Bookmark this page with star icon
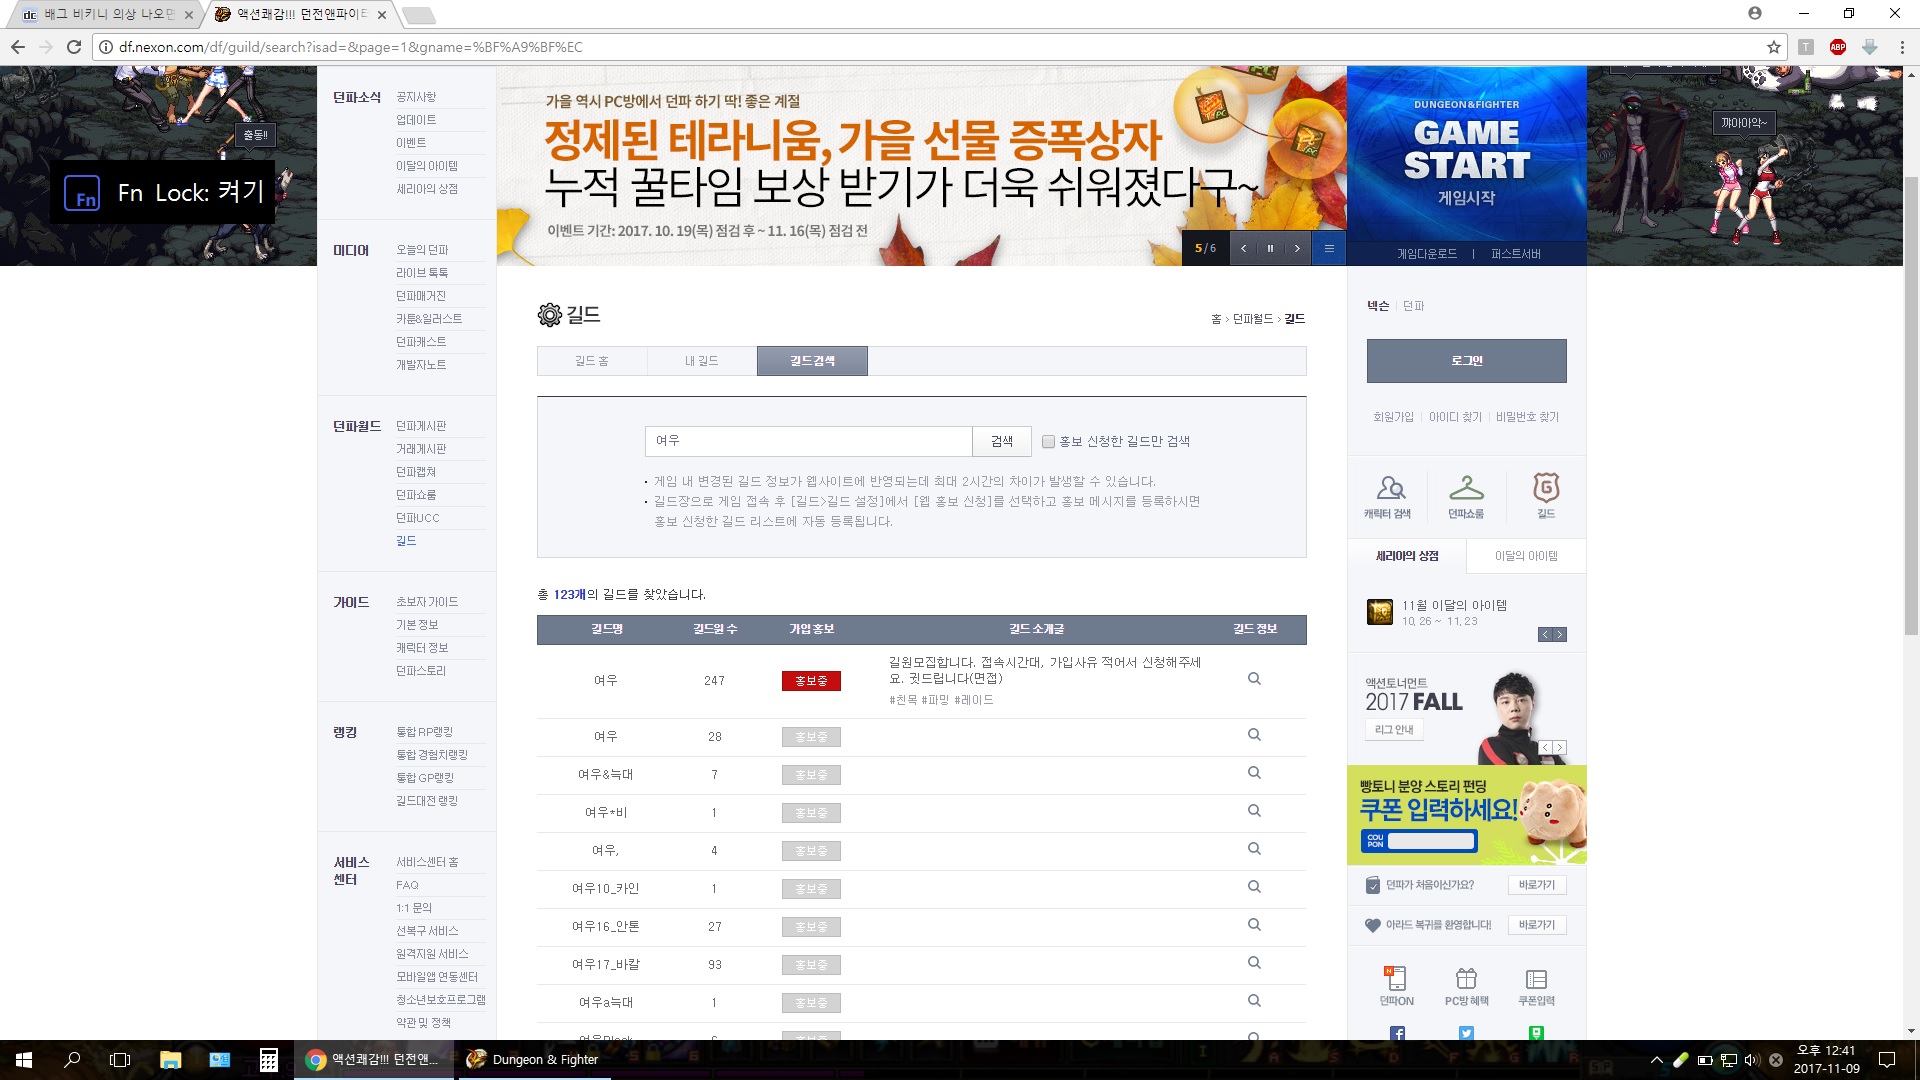Image resolution: width=1920 pixels, height=1080 pixels. tap(1773, 47)
